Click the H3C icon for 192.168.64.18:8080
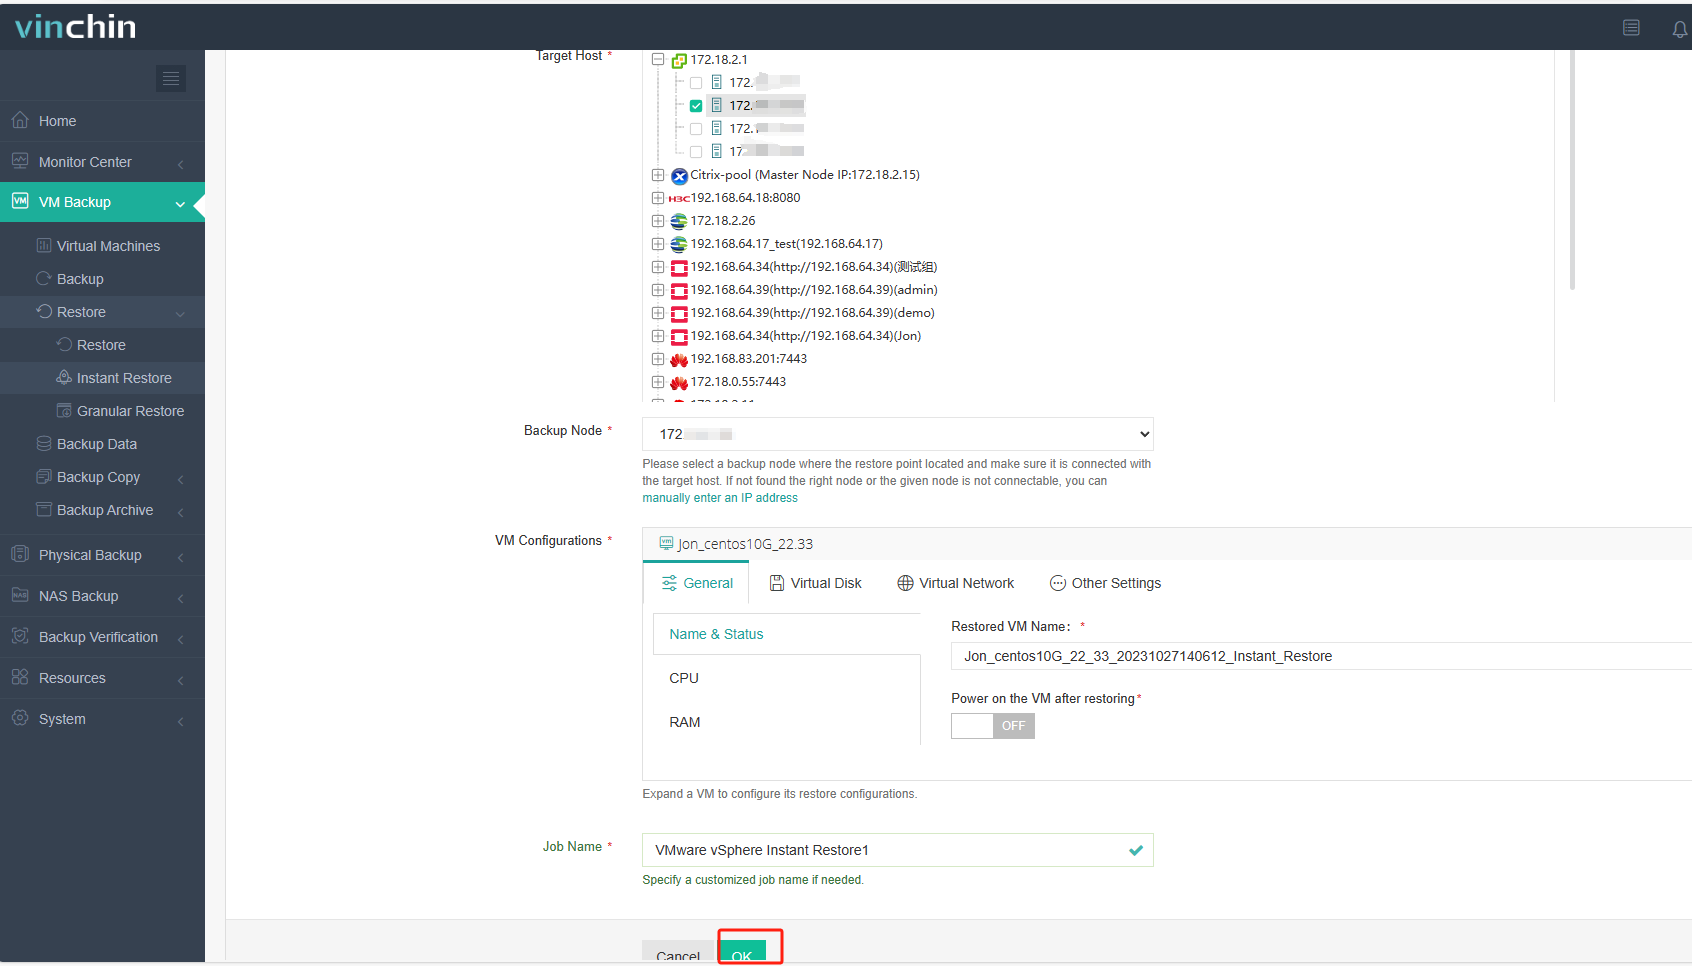 pyautogui.click(x=679, y=198)
